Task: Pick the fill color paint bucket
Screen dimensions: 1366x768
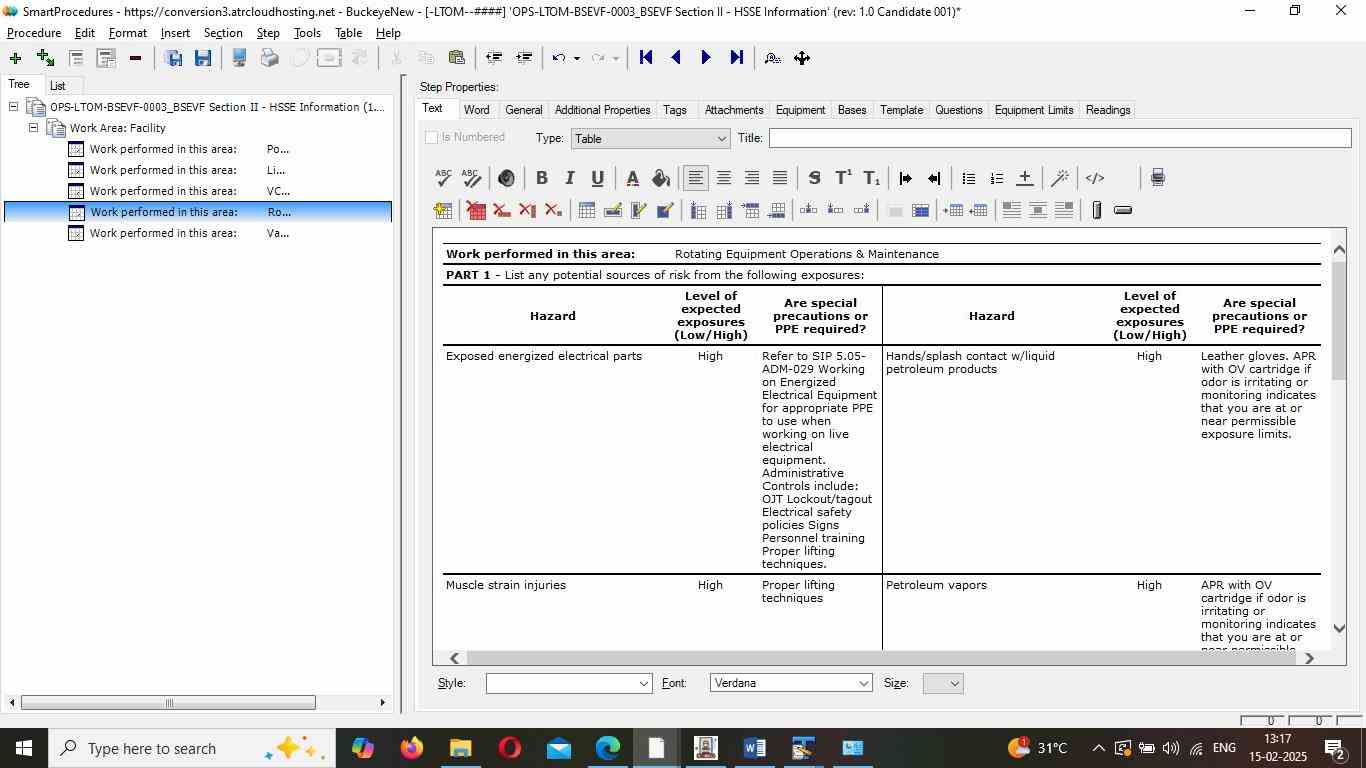Action: 660,178
